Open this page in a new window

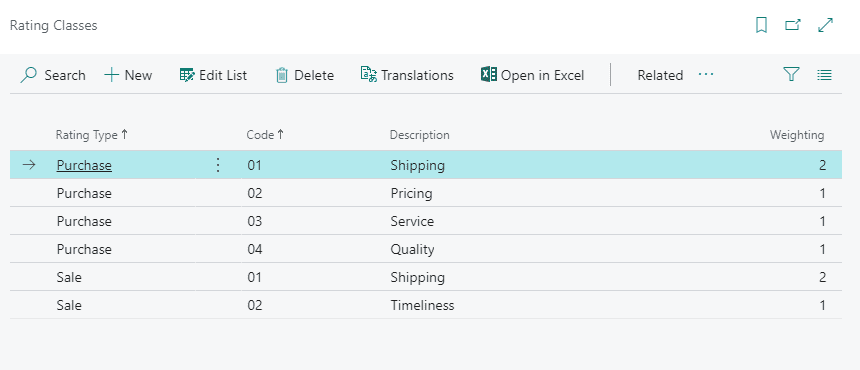(793, 25)
